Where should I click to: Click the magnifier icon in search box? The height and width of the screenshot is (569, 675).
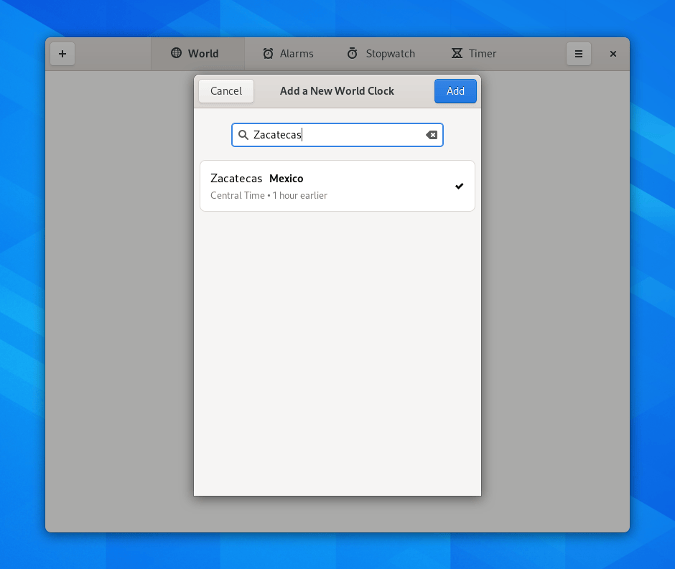coord(243,135)
